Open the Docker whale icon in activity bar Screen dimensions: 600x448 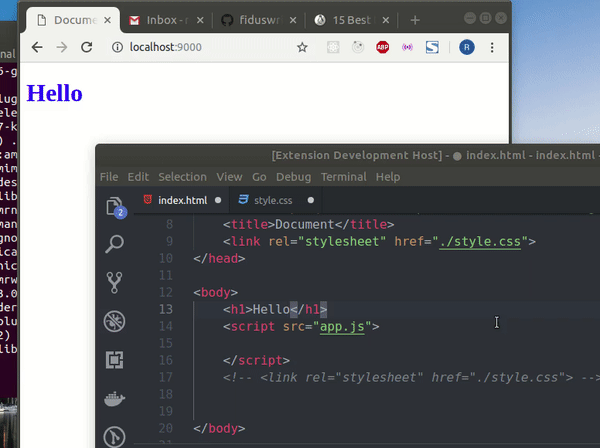[x=114, y=399]
